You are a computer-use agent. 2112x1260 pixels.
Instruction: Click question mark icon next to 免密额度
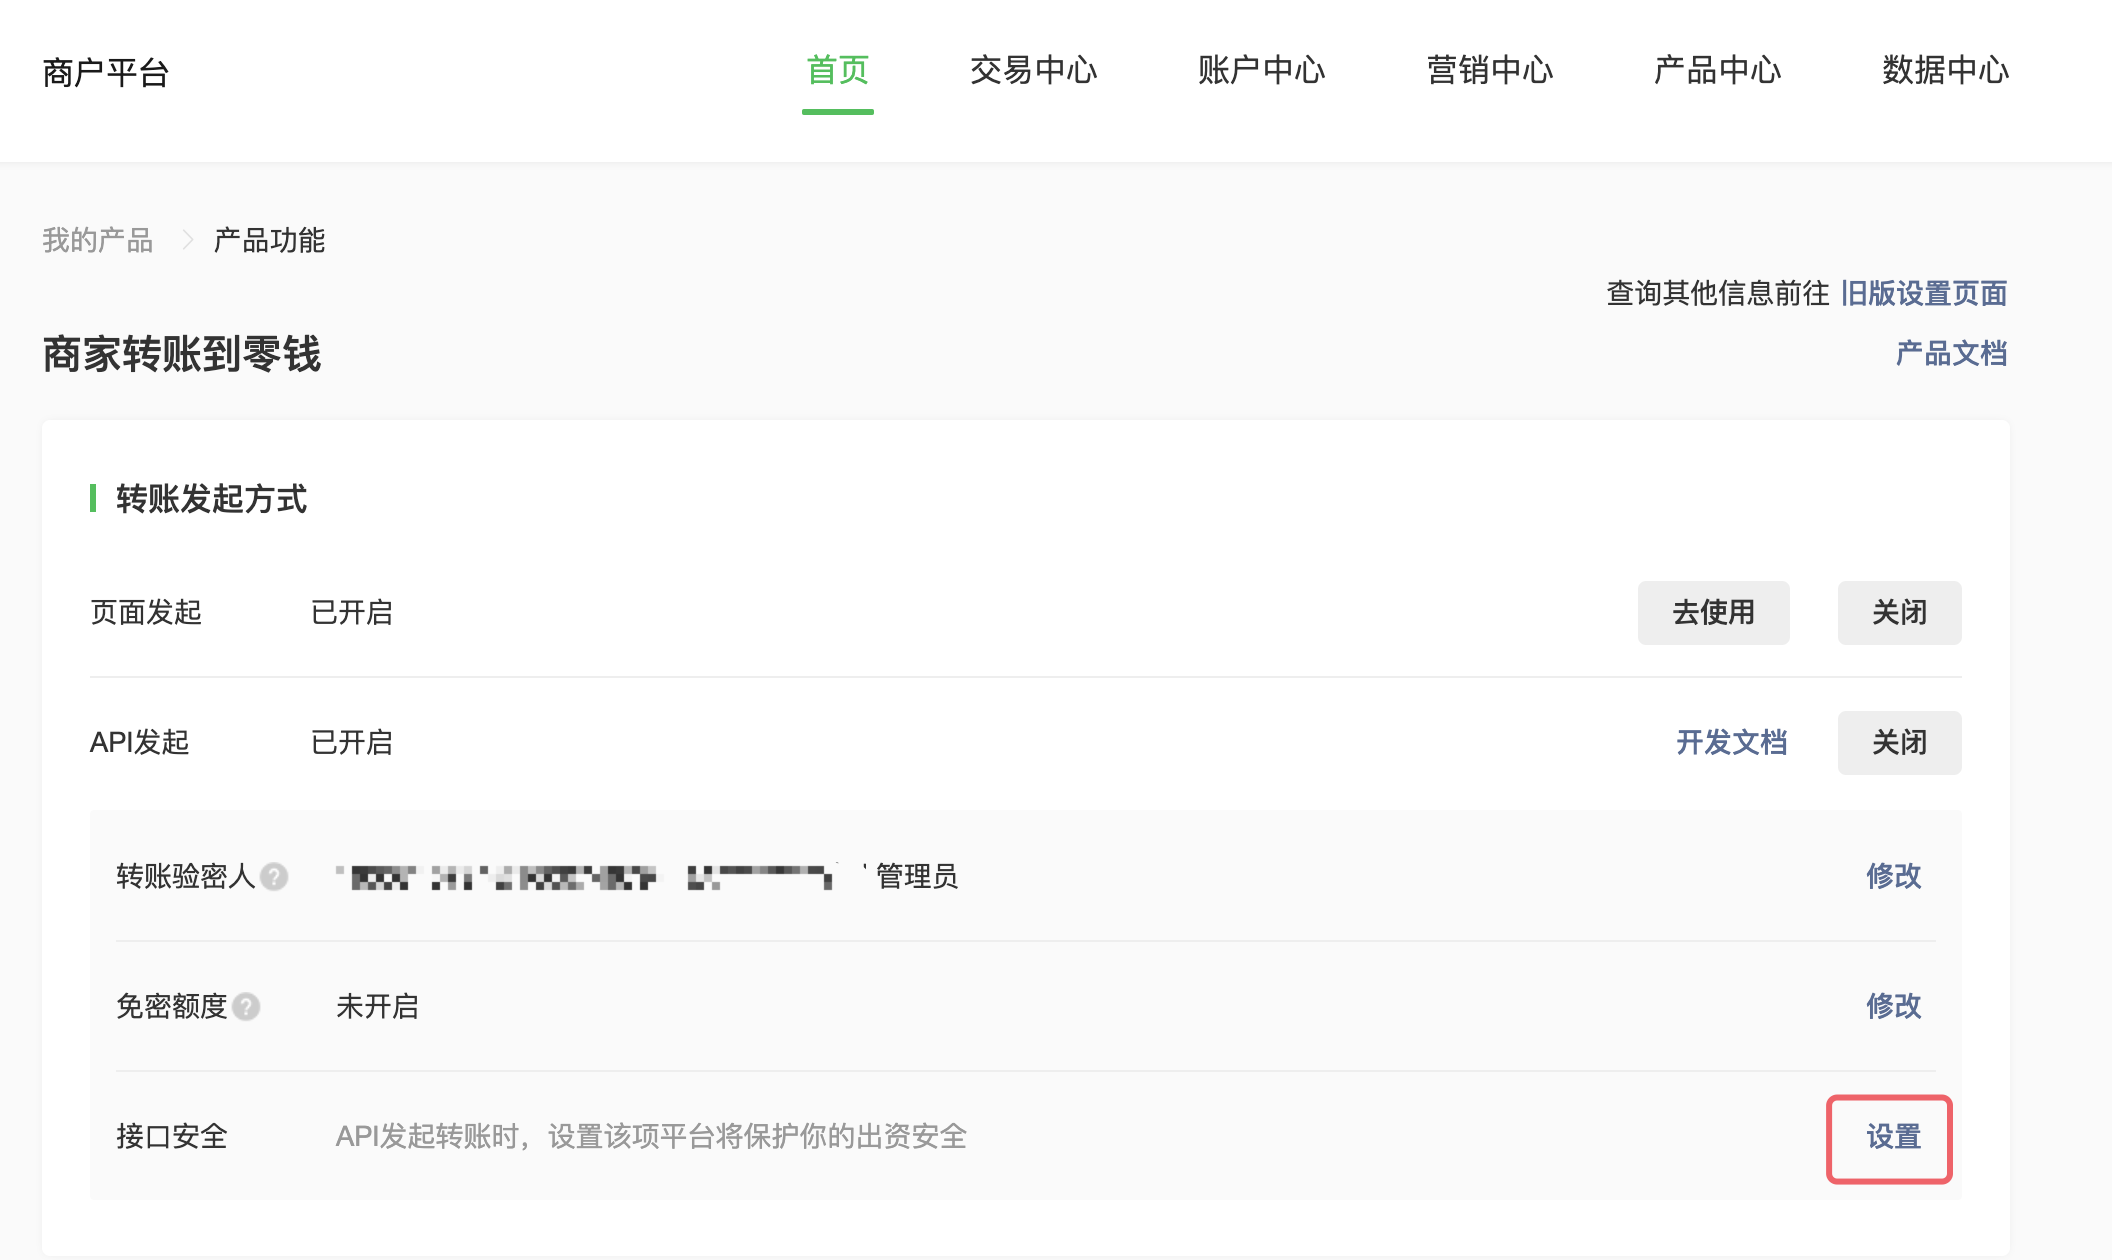[x=246, y=1007]
